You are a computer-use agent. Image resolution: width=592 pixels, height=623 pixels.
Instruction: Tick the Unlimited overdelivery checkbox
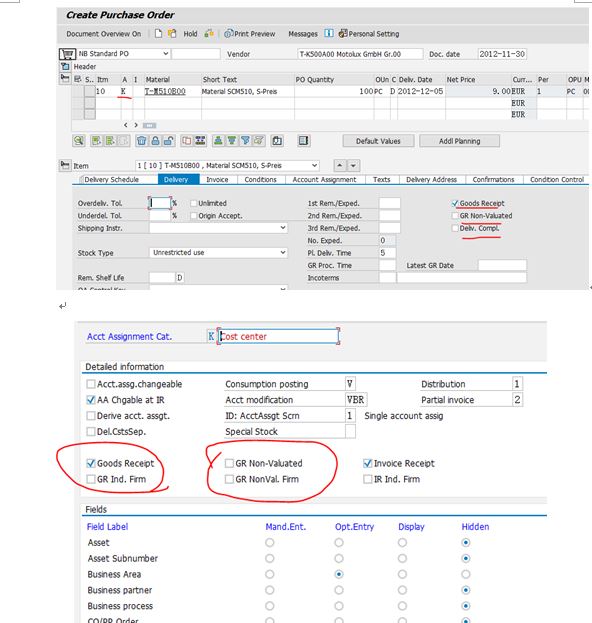[x=193, y=203]
